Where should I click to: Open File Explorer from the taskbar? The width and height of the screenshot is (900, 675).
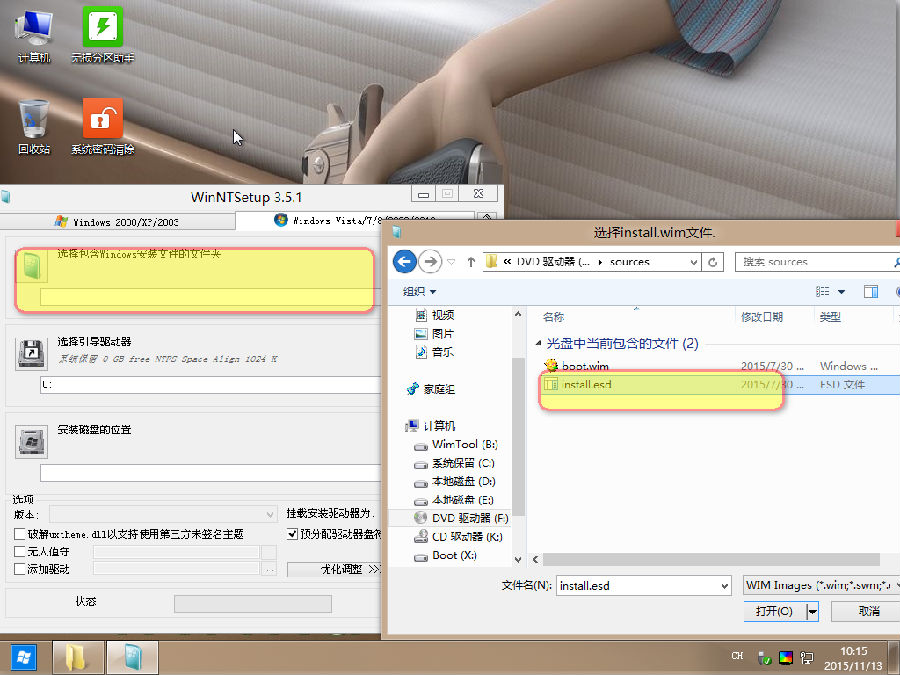coord(78,657)
